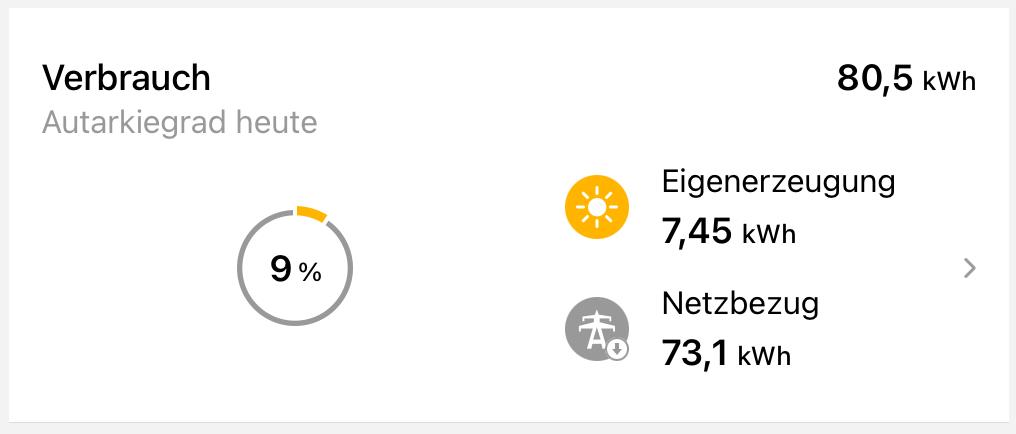The height and width of the screenshot is (434, 1016).
Task: Click the kWh unit next to 80,5
Action: (x=949, y=82)
